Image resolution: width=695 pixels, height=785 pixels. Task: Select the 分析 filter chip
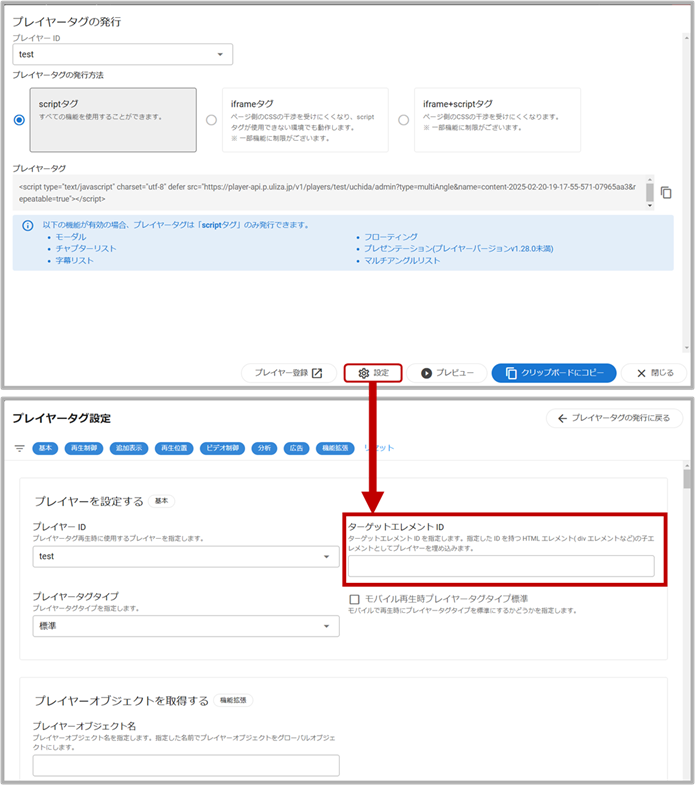(x=264, y=448)
